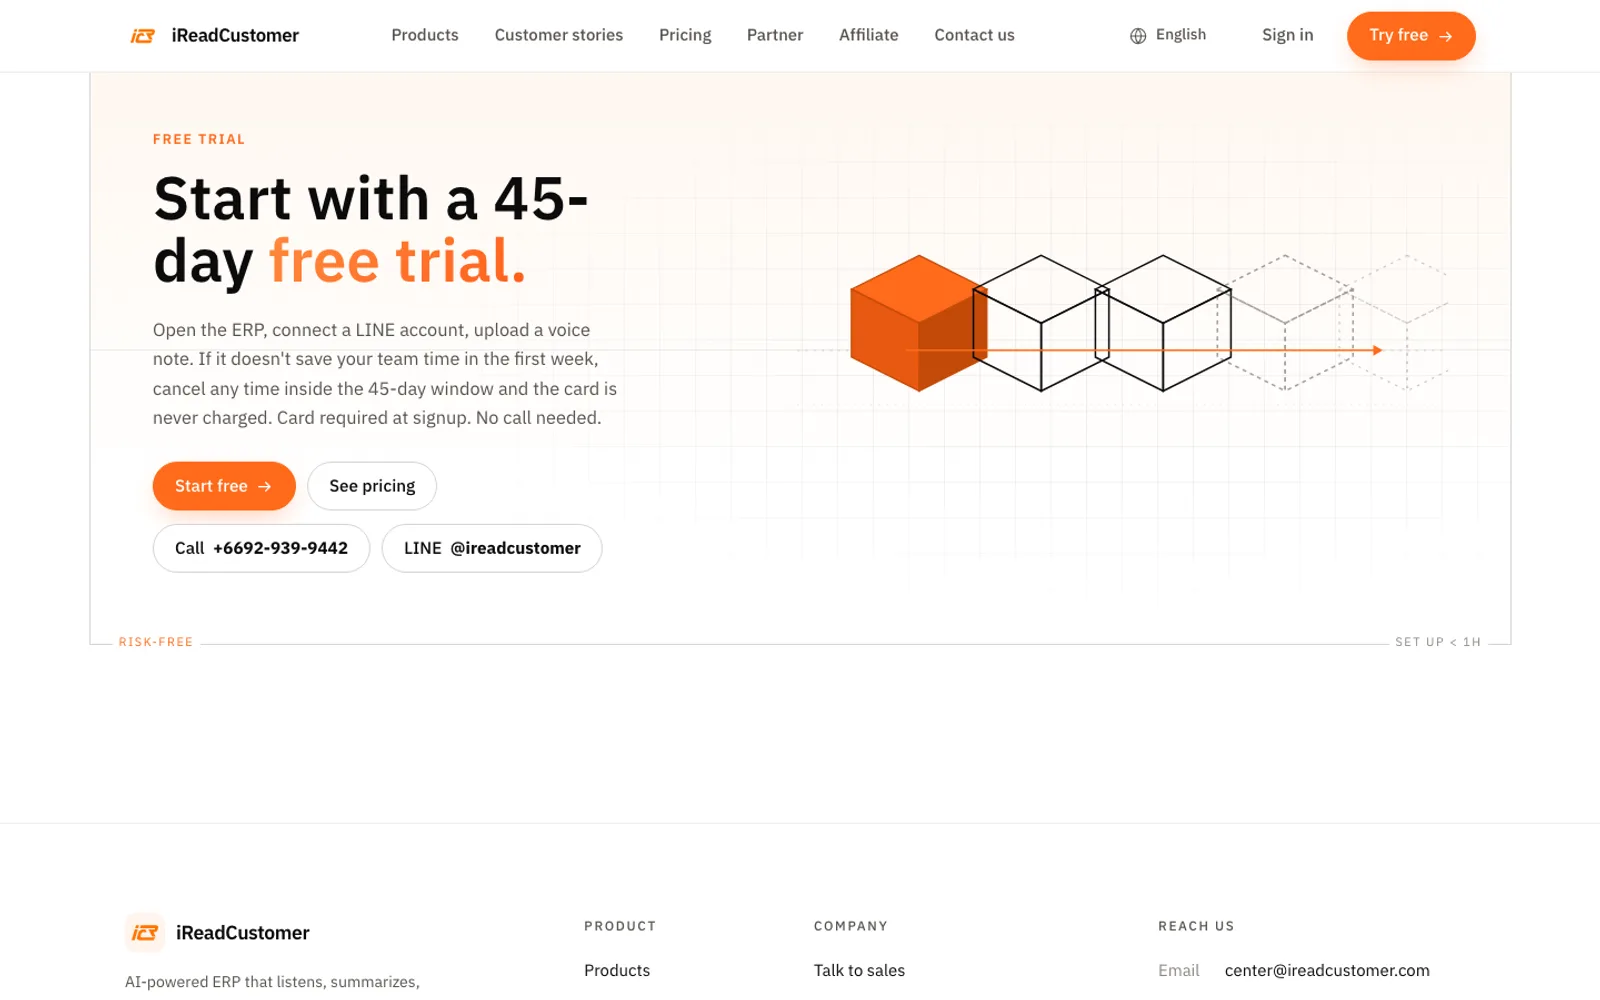
Task: Click the Try free button
Action: 1411,36
